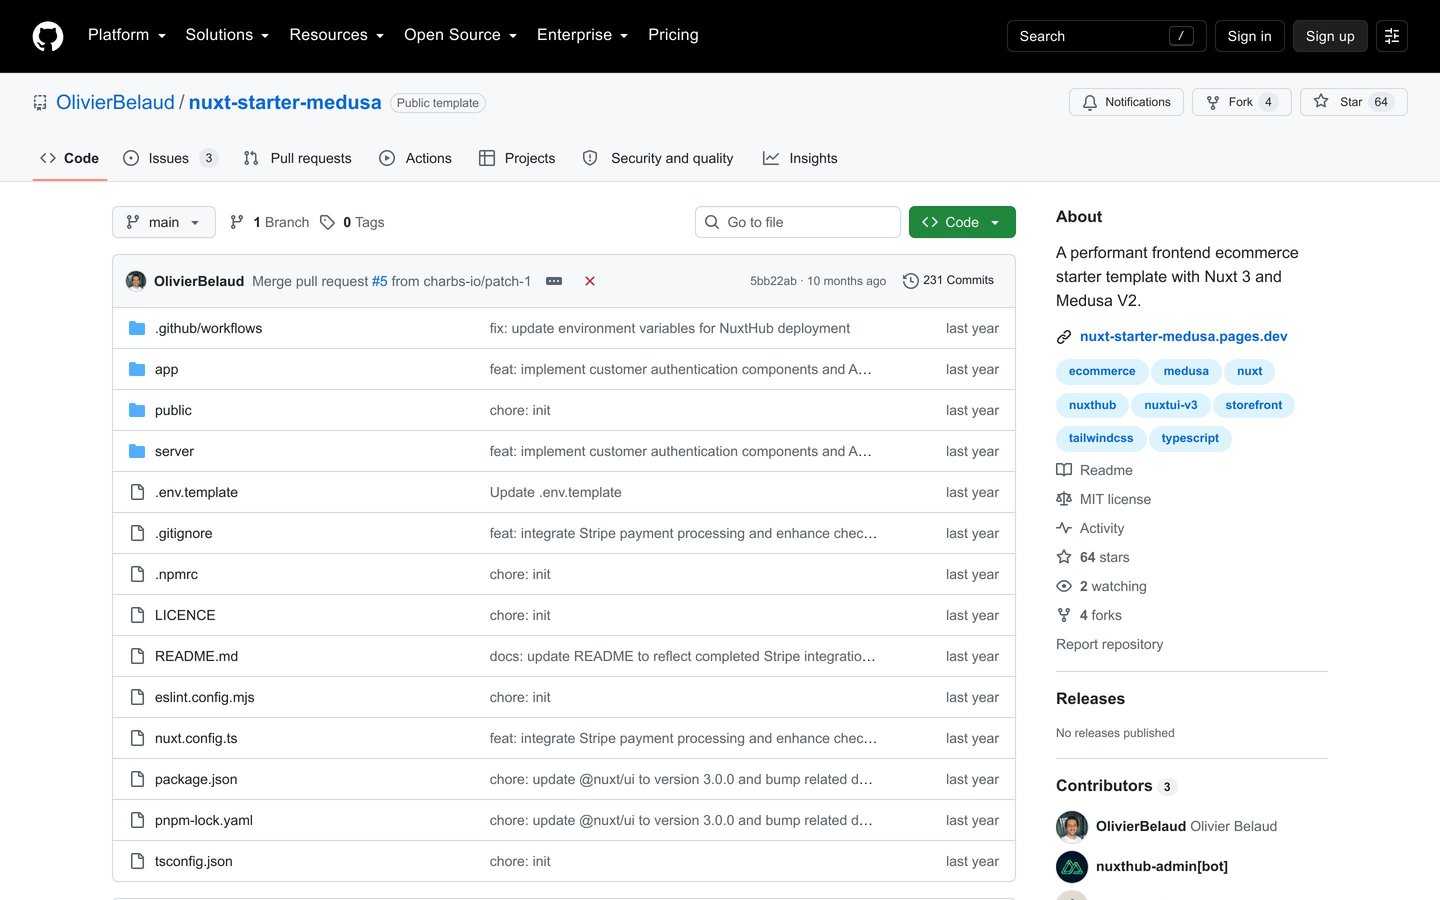
Task: Open the Actions tab
Action: (x=415, y=158)
